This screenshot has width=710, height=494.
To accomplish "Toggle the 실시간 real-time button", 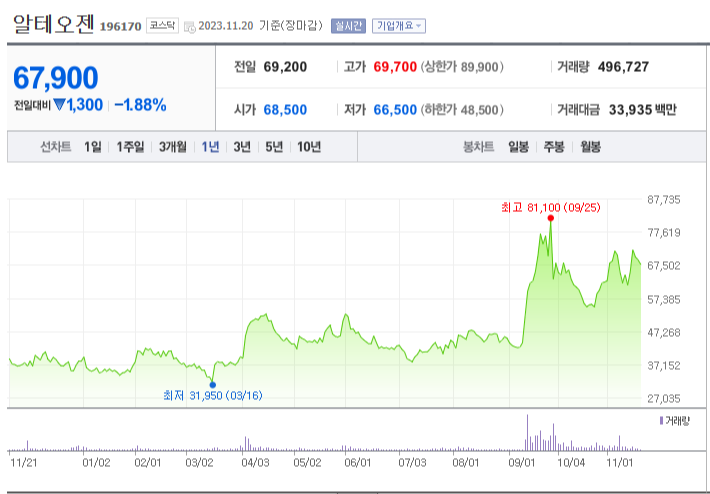I will coord(348,26).
